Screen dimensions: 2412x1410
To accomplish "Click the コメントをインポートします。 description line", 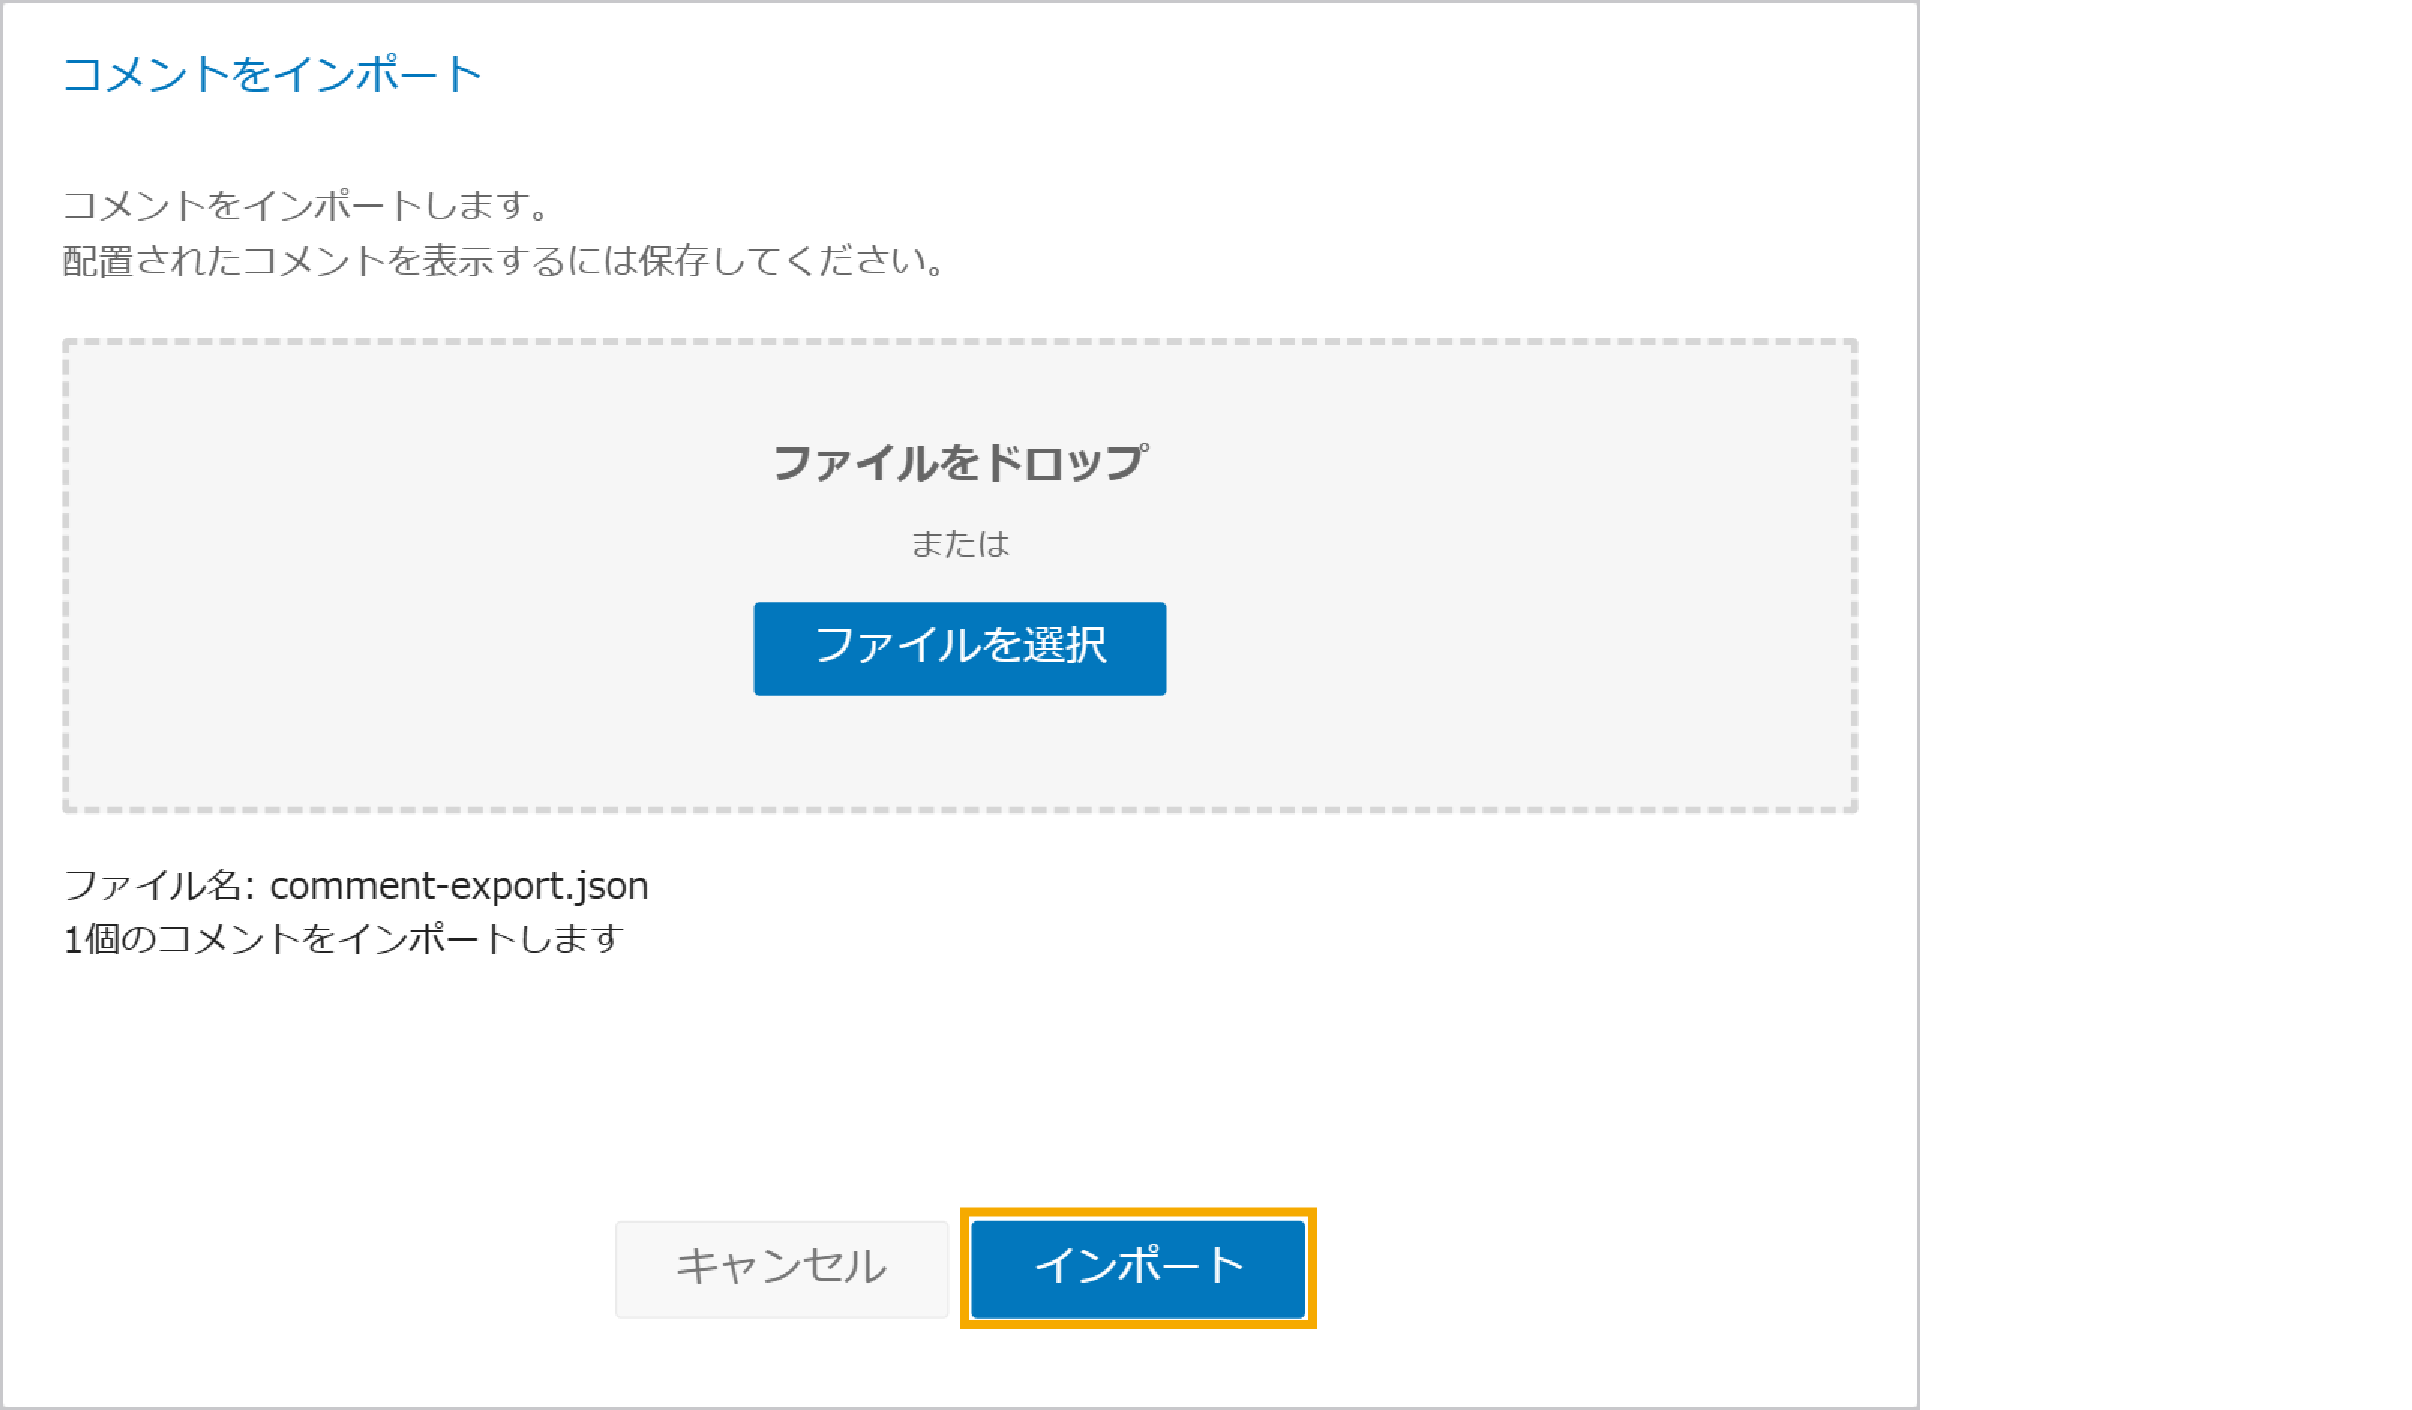I will [306, 205].
